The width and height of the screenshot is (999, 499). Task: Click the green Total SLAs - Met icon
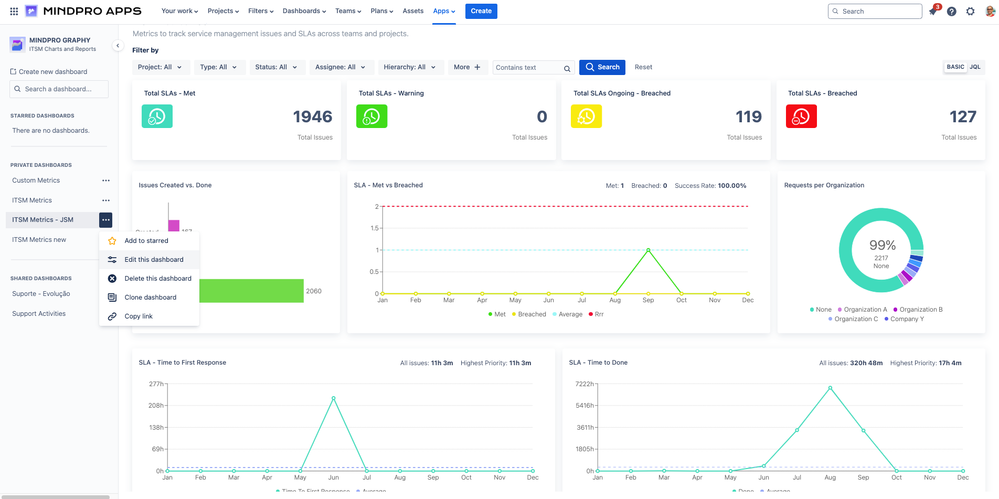pos(157,116)
